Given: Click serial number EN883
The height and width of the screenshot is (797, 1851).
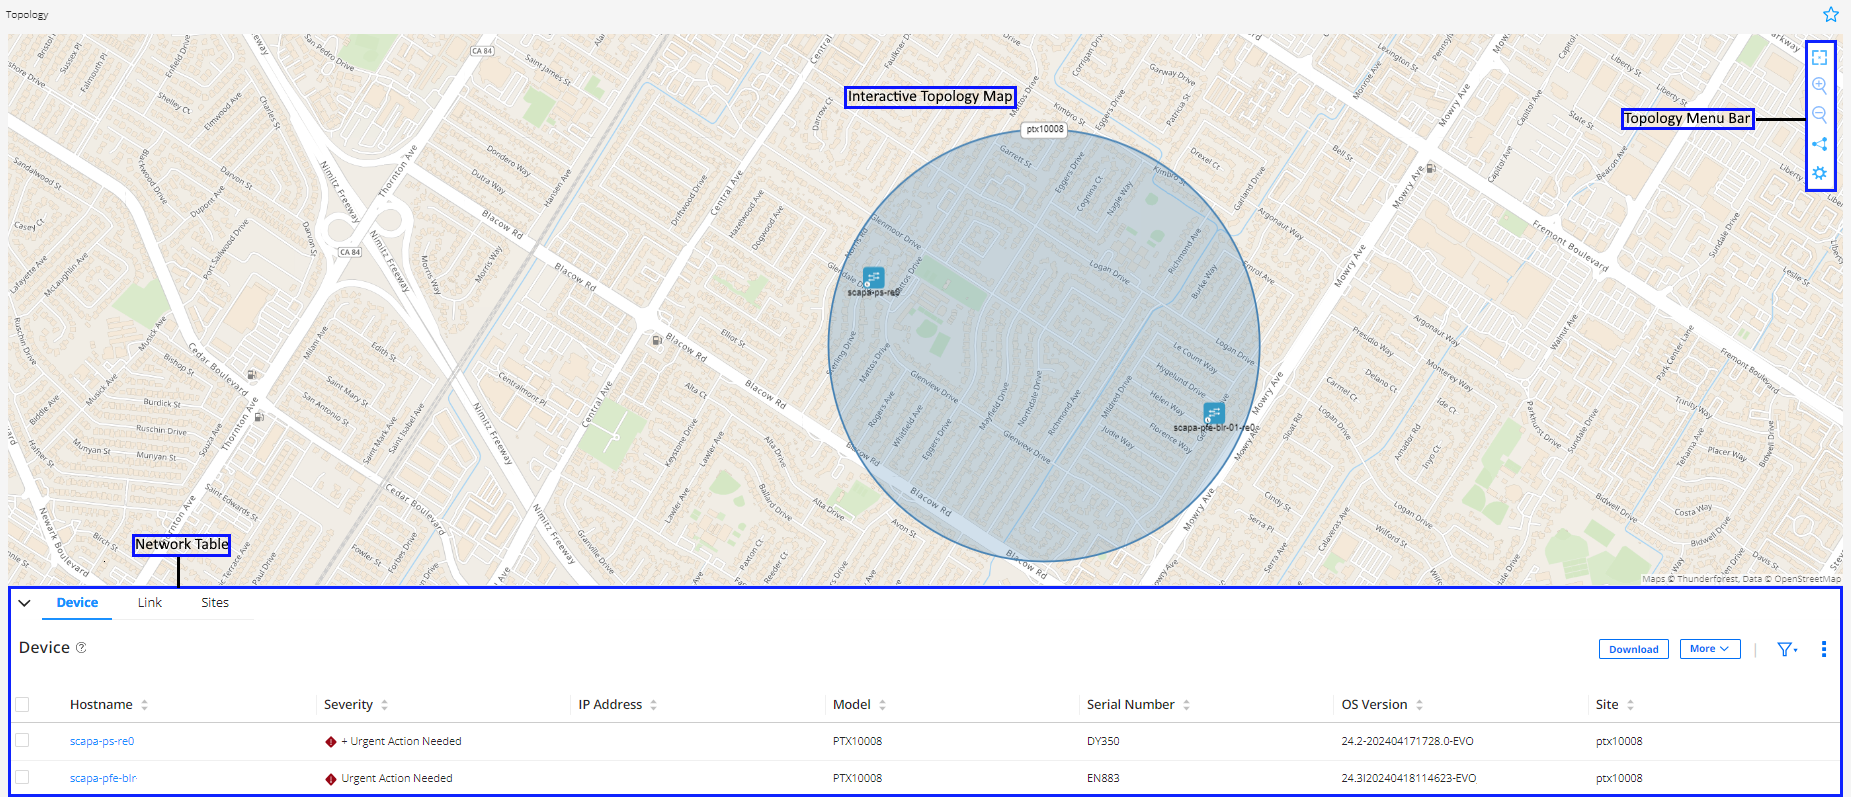Looking at the screenshot, I should (x=1103, y=778).
